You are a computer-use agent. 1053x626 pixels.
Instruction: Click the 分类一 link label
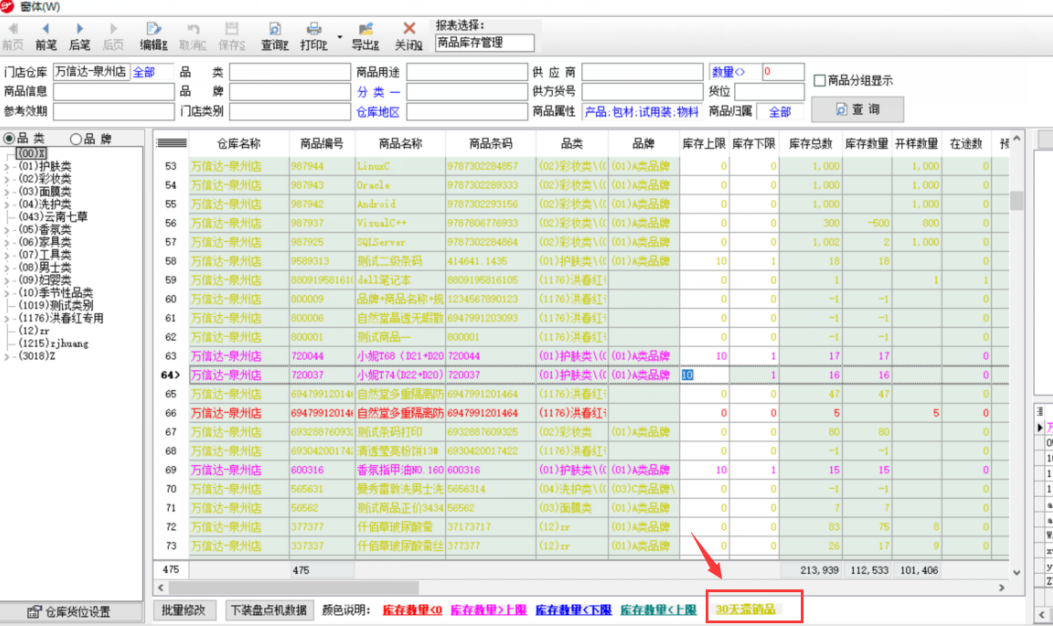[x=378, y=92]
